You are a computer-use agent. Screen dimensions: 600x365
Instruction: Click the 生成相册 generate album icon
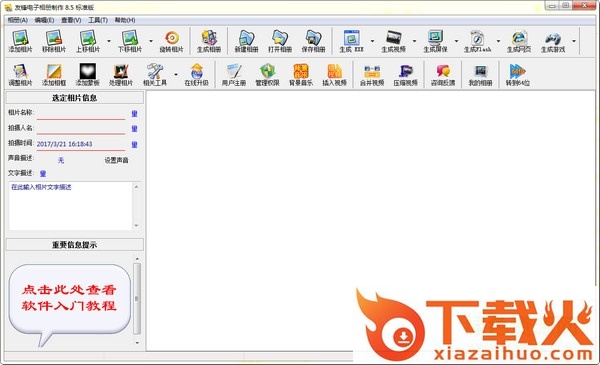[209, 38]
